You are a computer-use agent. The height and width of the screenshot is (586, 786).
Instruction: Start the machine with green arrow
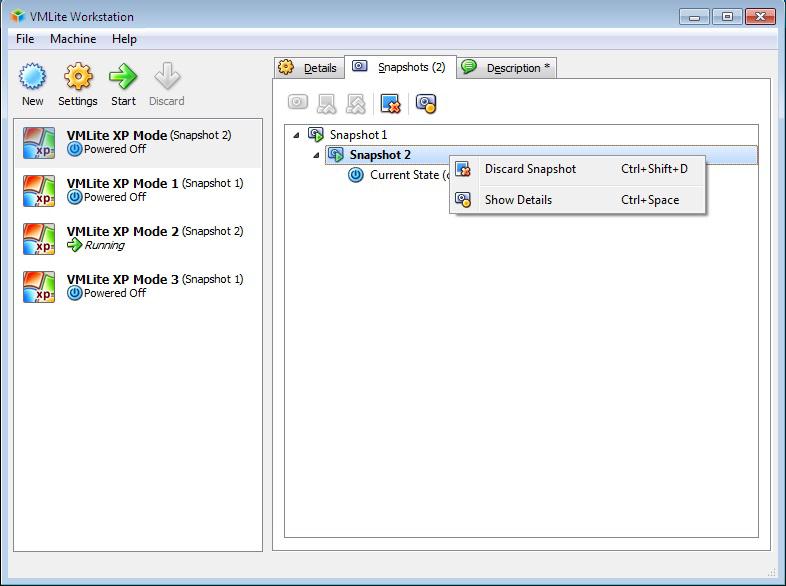click(x=123, y=77)
